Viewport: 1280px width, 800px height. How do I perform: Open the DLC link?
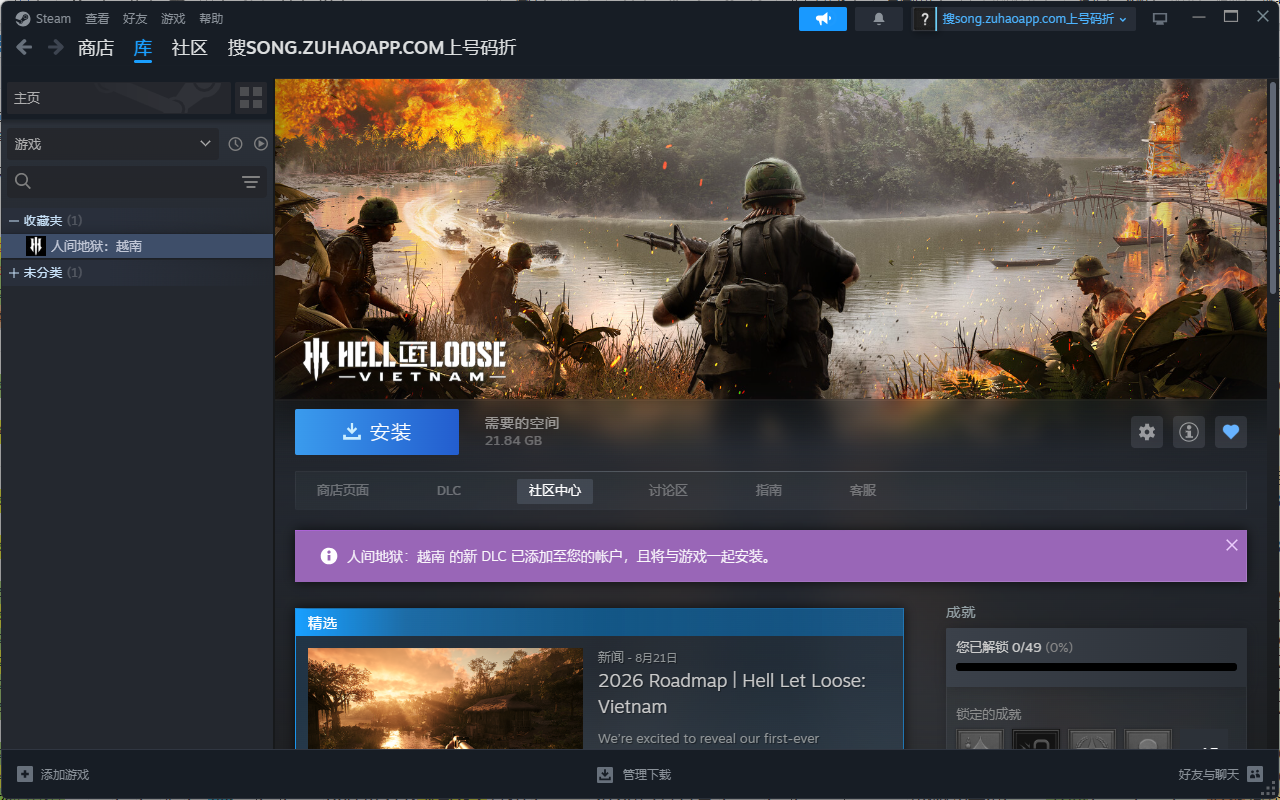pyautogui.click(x=449, y=491)
